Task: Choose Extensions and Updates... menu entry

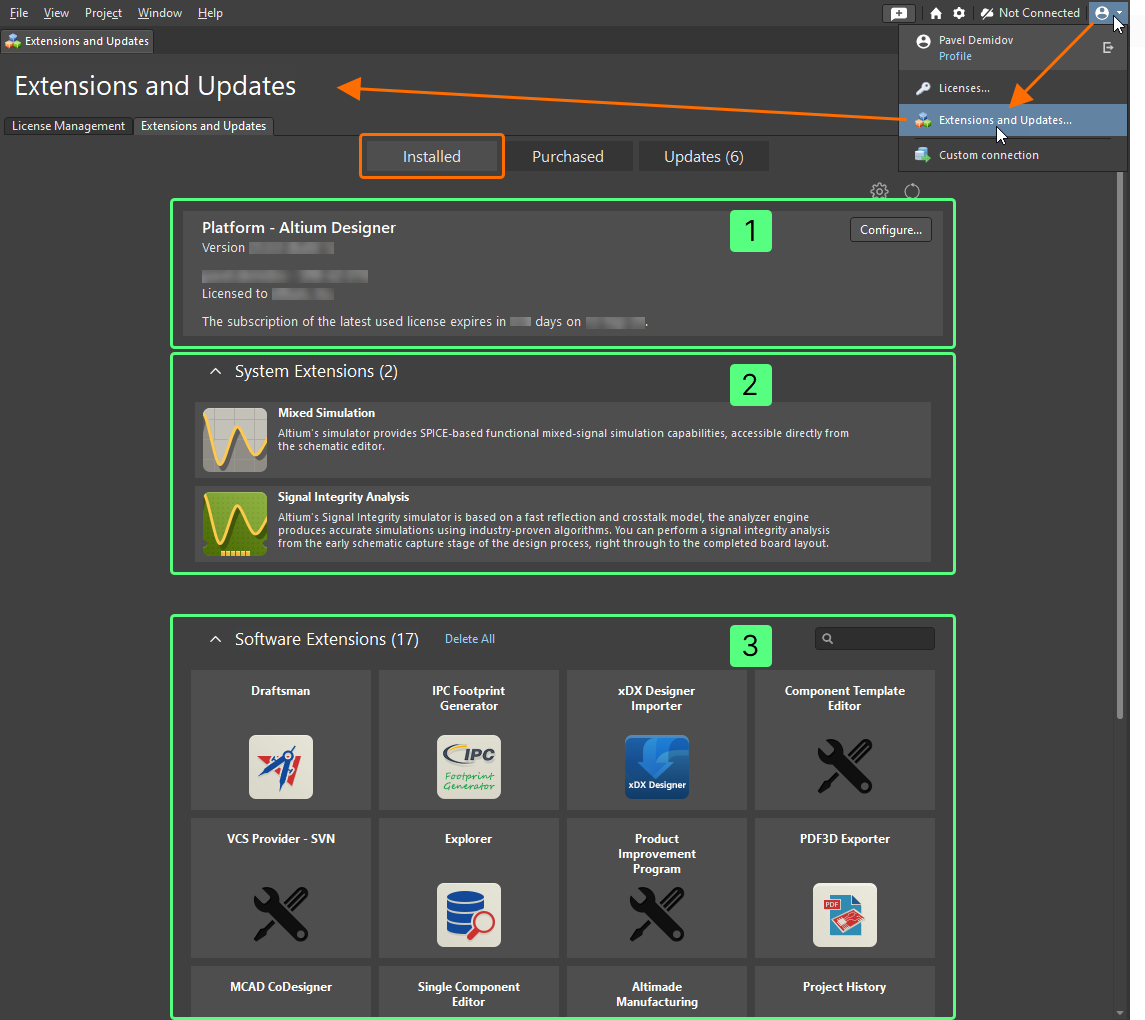Action: coord(1013,120)
